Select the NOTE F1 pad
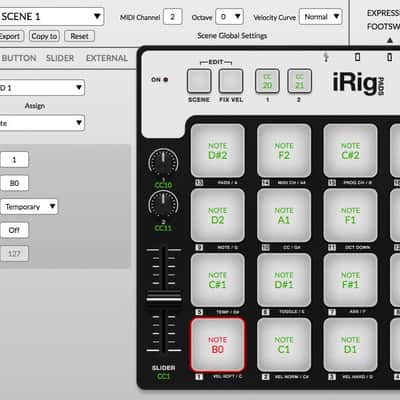Viewport: 400px width, 400px height. 350,215
